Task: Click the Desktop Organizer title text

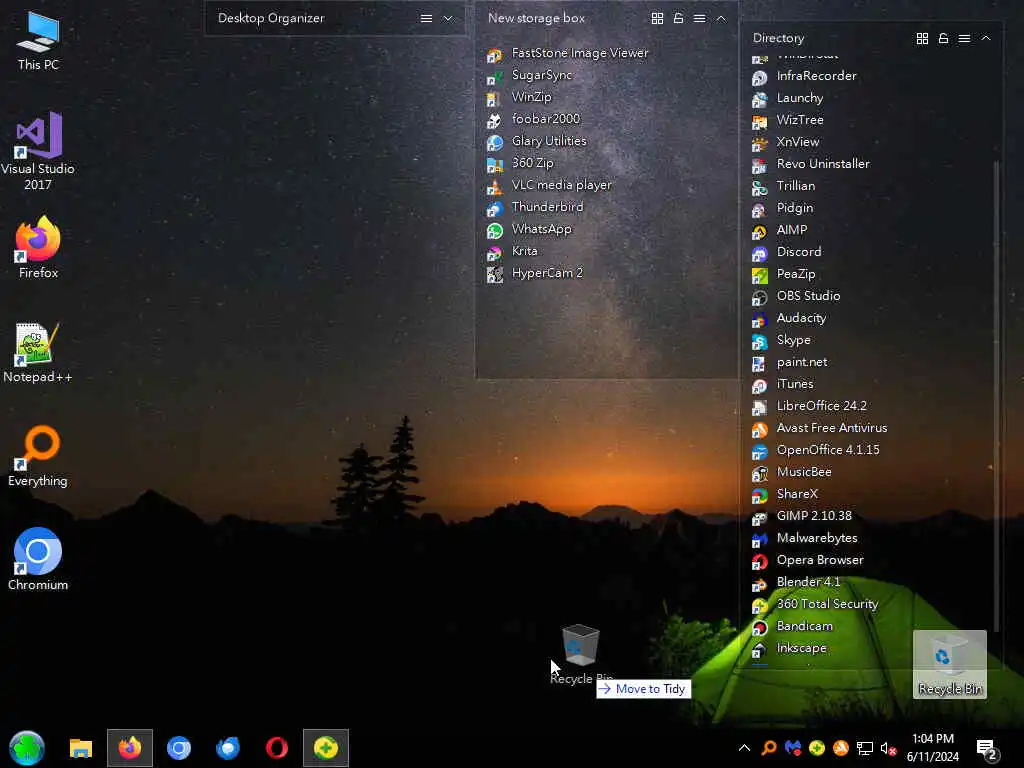Action: pyautogui.click(x=271, y=18)
